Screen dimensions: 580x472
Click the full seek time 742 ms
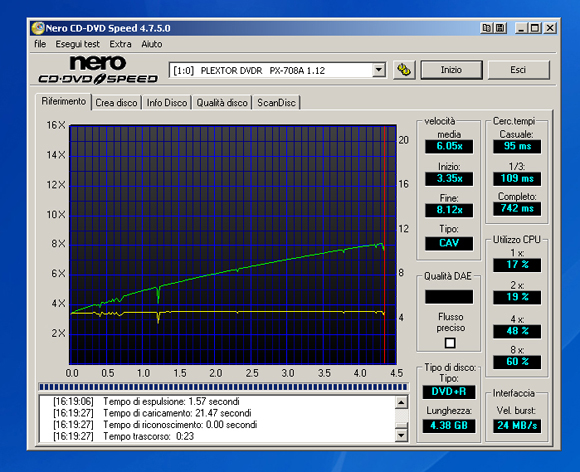coord(517,209)
